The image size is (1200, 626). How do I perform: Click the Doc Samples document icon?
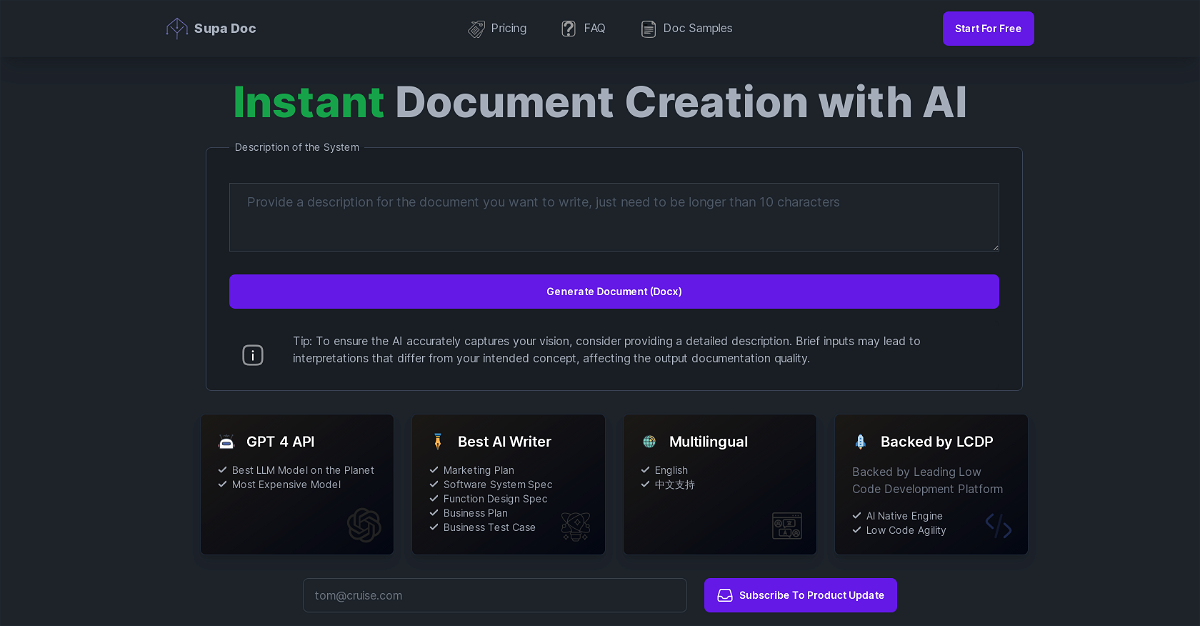[x=649, y=29]
